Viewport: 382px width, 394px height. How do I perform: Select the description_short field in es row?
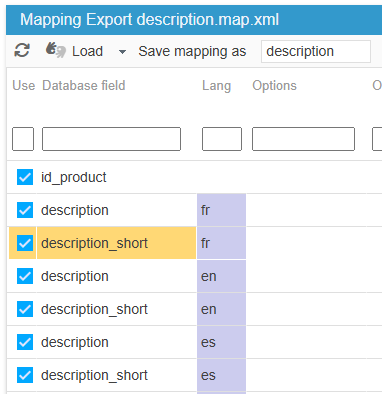117,375
